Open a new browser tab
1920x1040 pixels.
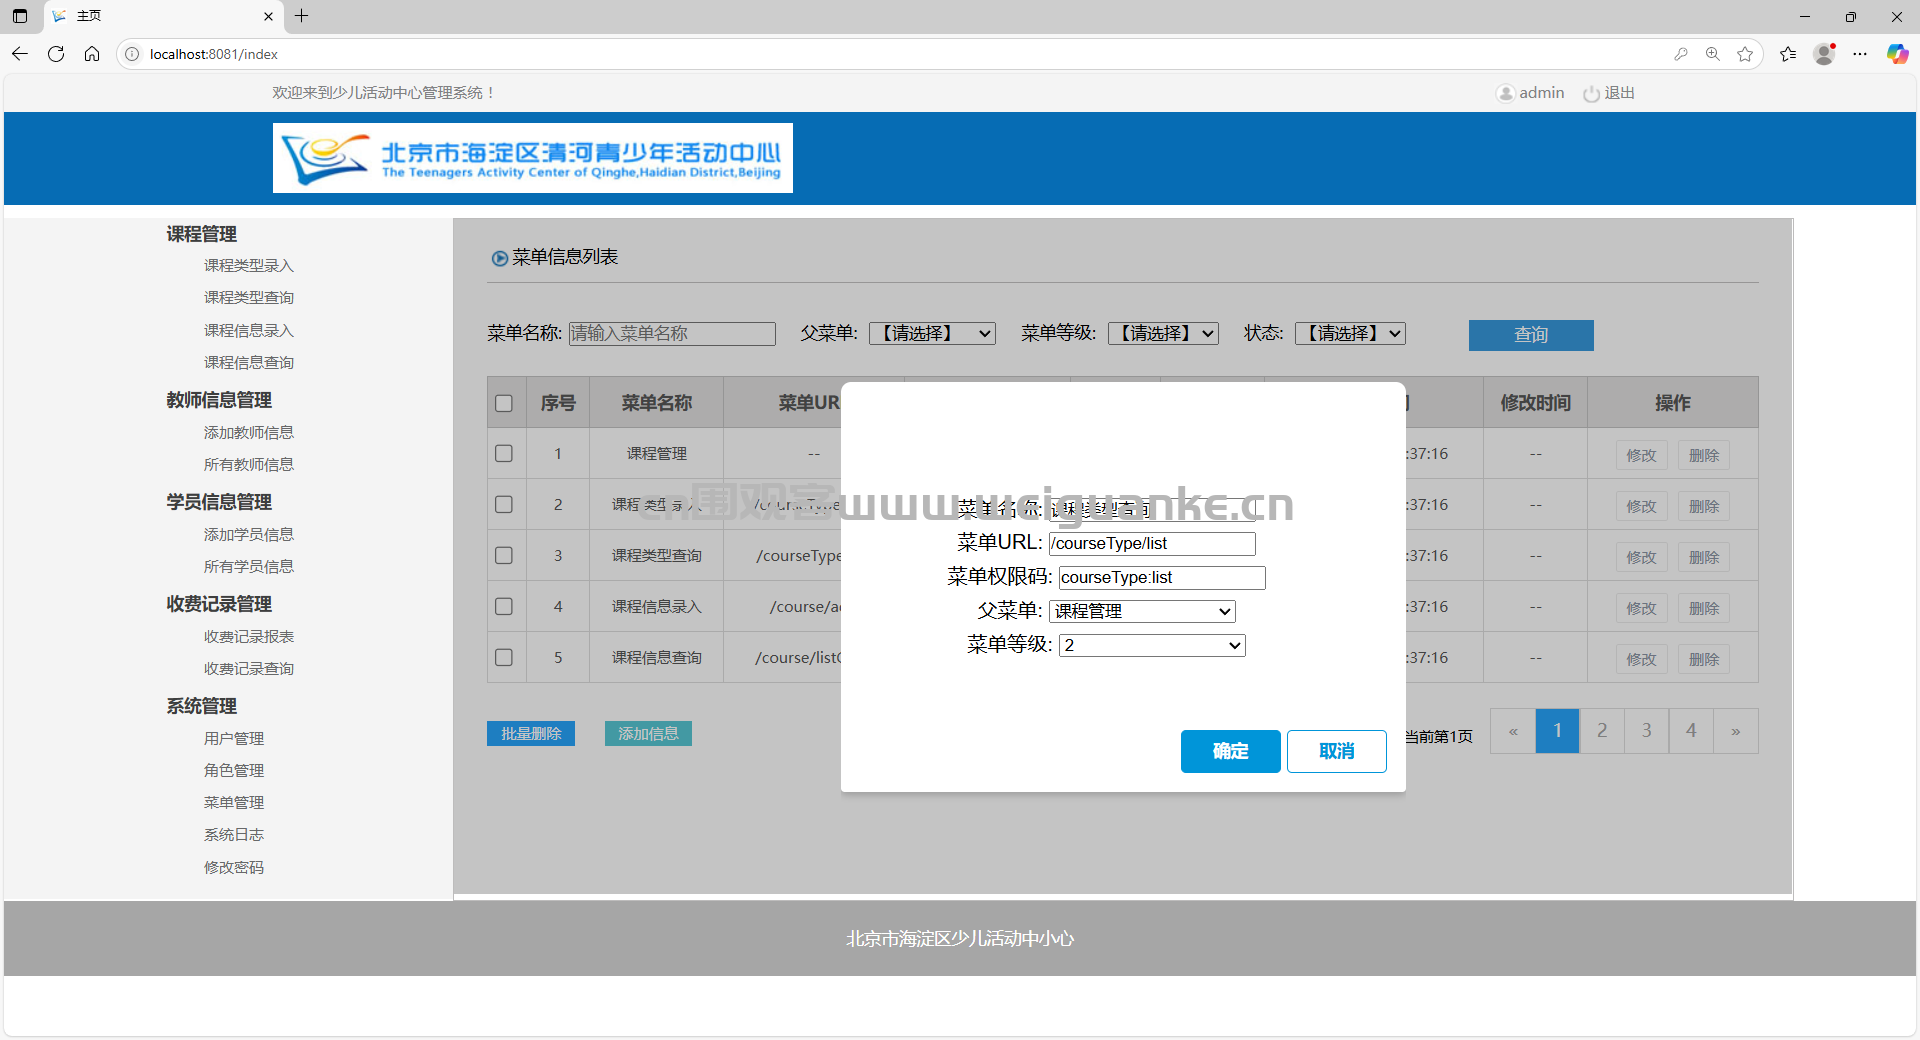click(302, 16)
